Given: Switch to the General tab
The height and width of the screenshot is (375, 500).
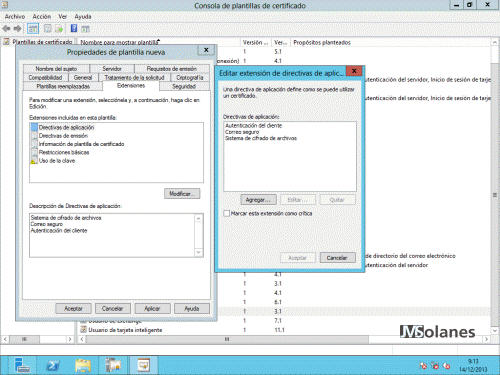Looking at the screenshot, I should (83, 77).
